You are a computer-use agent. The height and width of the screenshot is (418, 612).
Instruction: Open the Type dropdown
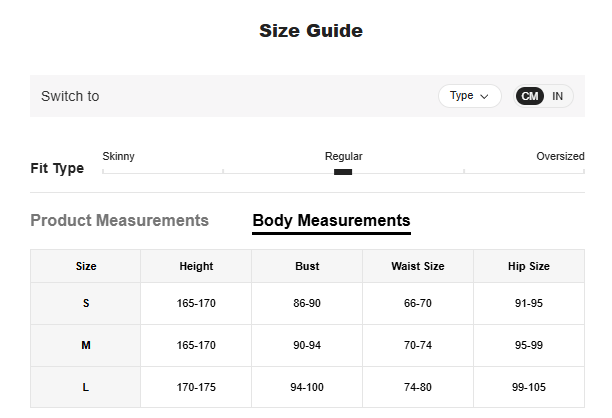469,96
